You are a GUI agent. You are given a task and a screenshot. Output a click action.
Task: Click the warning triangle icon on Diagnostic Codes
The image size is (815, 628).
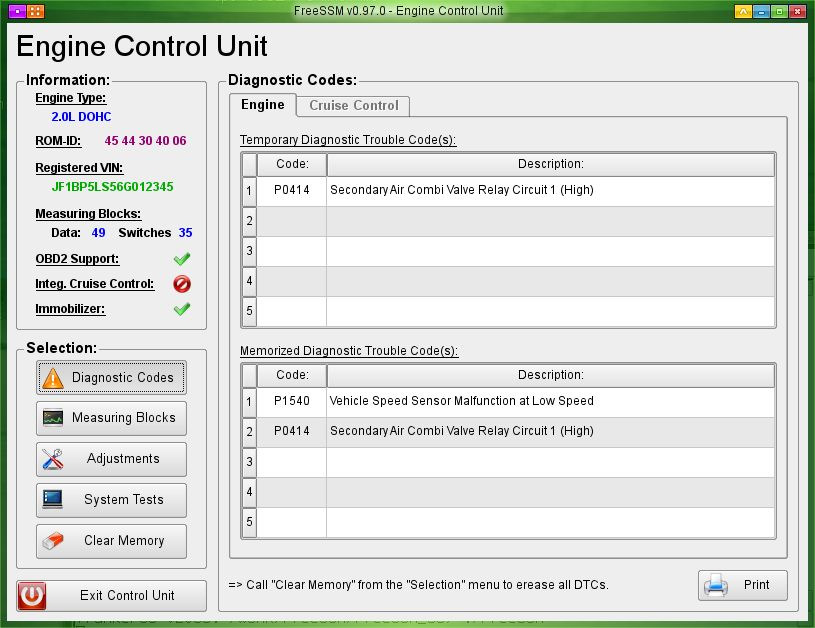point(53,378)
